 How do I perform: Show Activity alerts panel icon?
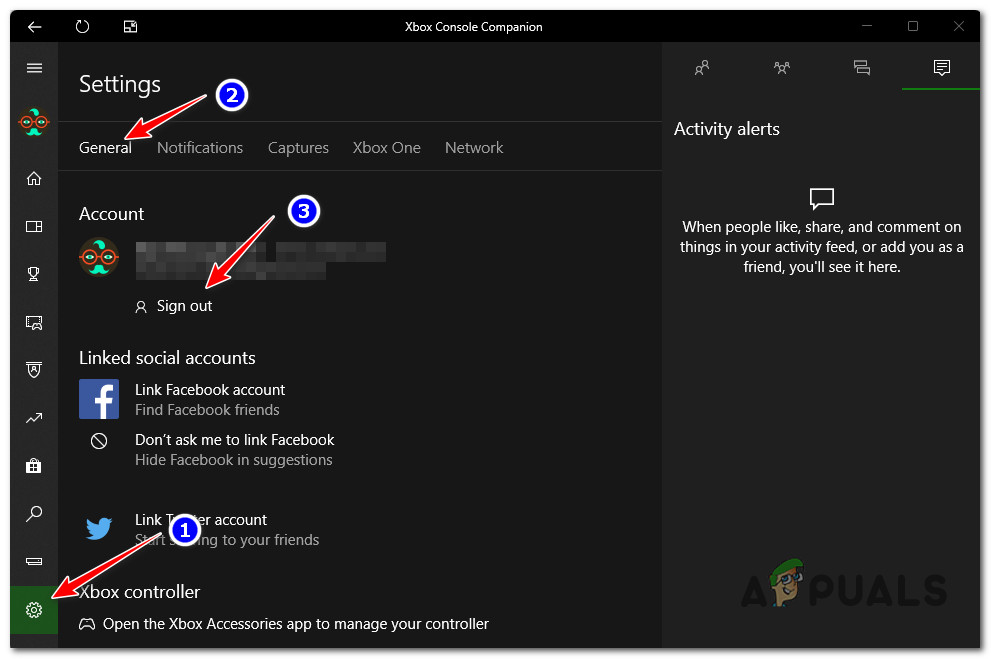[x=942, y=67]
